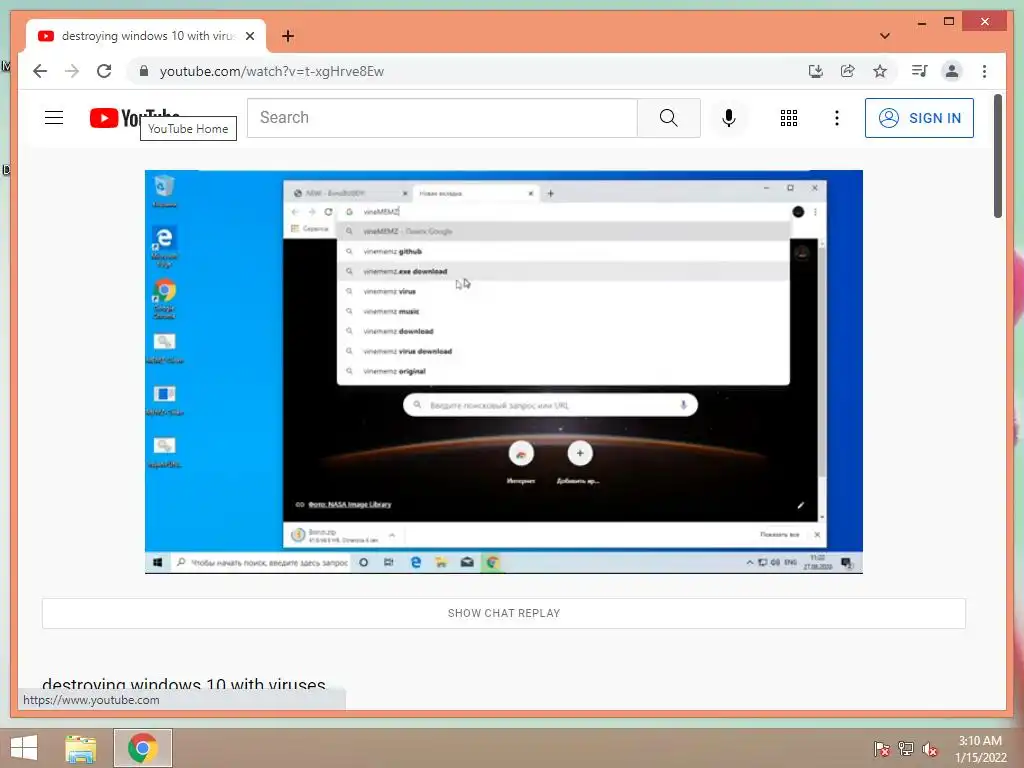Go to YouTube Home via the logo
Image resolution: width=1024 pixels, height=768 pixels.
(134, 118)
